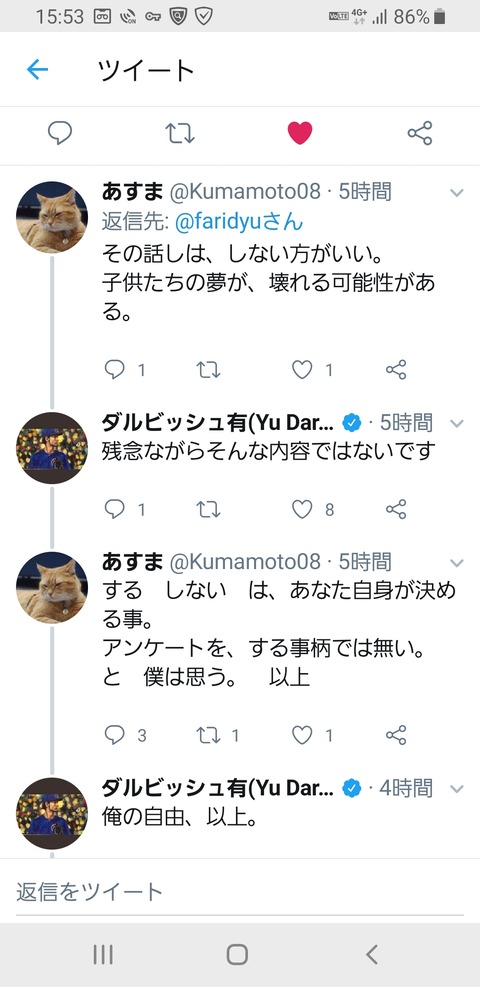The height and width of the screenshot is (987, 480).
Task: Open dropdown chevron on Darvish's 5時間 tweet
Action: [x=457, y=423]
